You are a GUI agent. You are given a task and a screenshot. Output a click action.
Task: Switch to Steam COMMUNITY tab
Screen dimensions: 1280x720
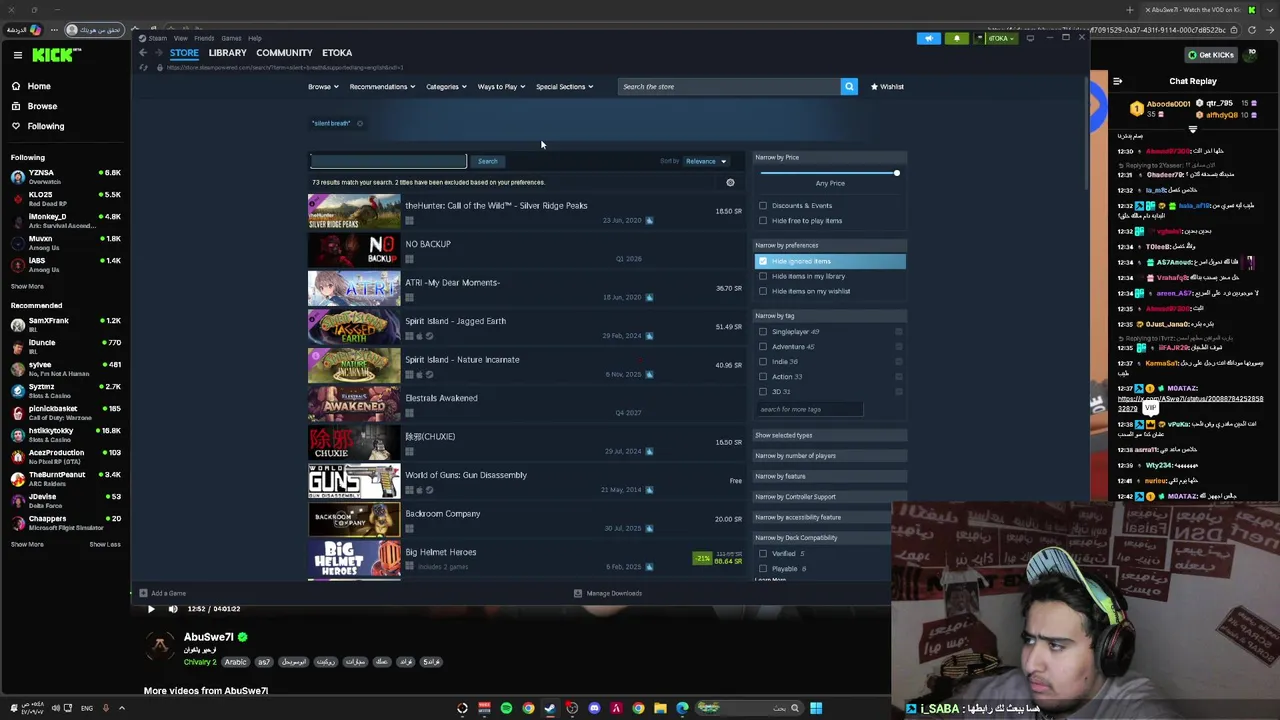284,52
